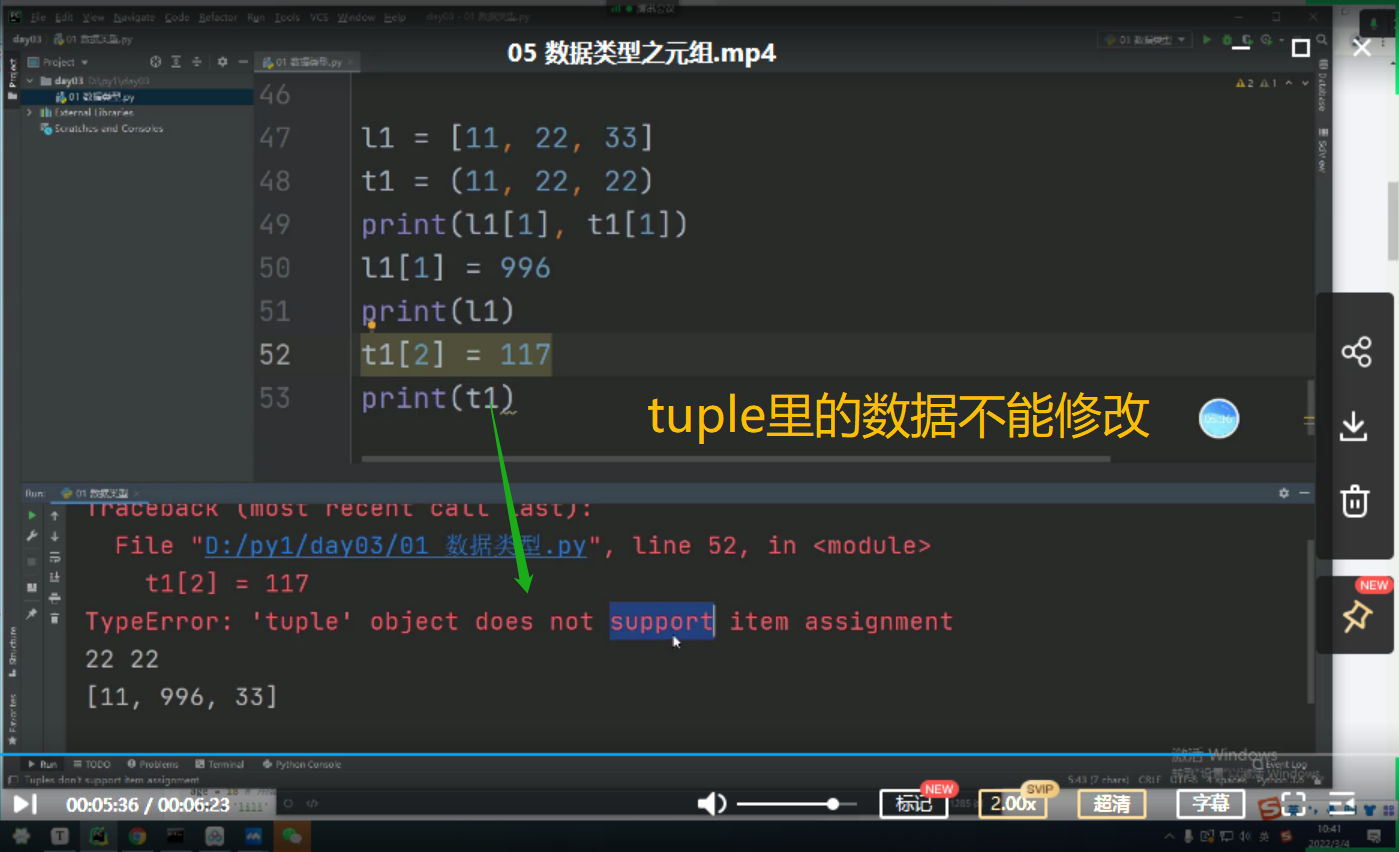
Task: Click the Windows Start button
Action: point(20,836)
